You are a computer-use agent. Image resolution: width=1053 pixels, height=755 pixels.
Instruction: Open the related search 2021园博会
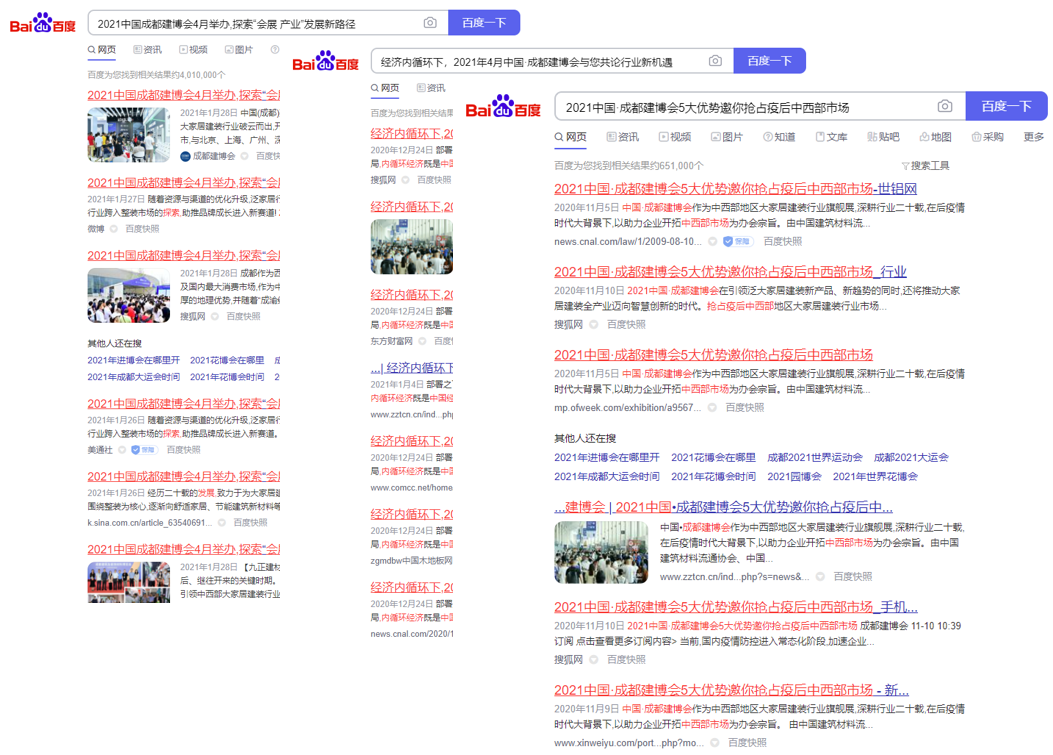pyautogui.click(x=796, y=476)
